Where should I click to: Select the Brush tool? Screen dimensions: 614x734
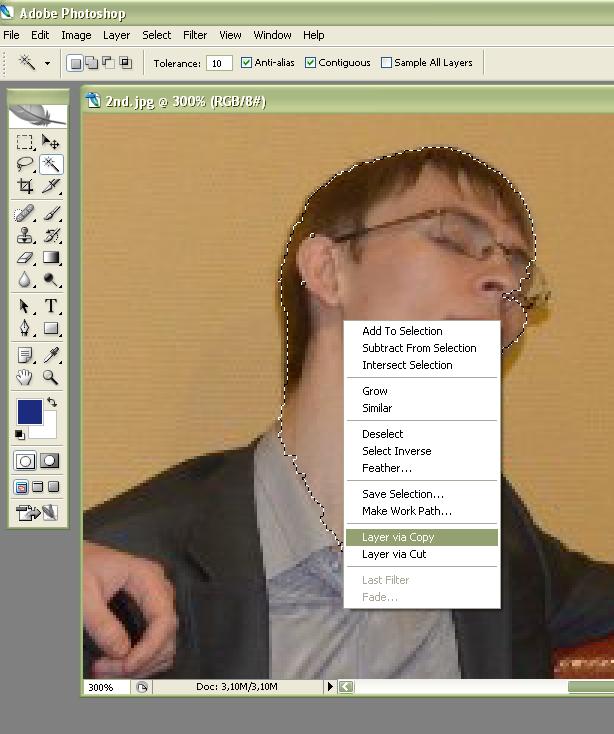[51, 213]
